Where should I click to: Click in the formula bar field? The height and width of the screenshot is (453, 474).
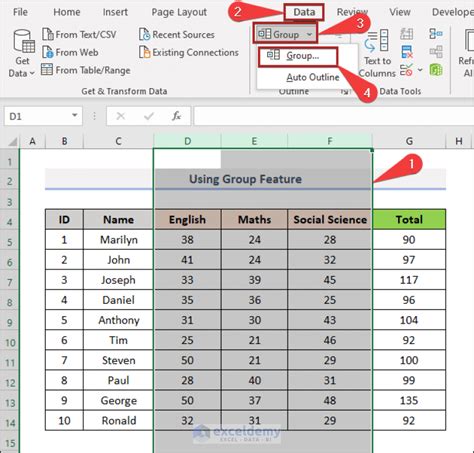[333, 116]
